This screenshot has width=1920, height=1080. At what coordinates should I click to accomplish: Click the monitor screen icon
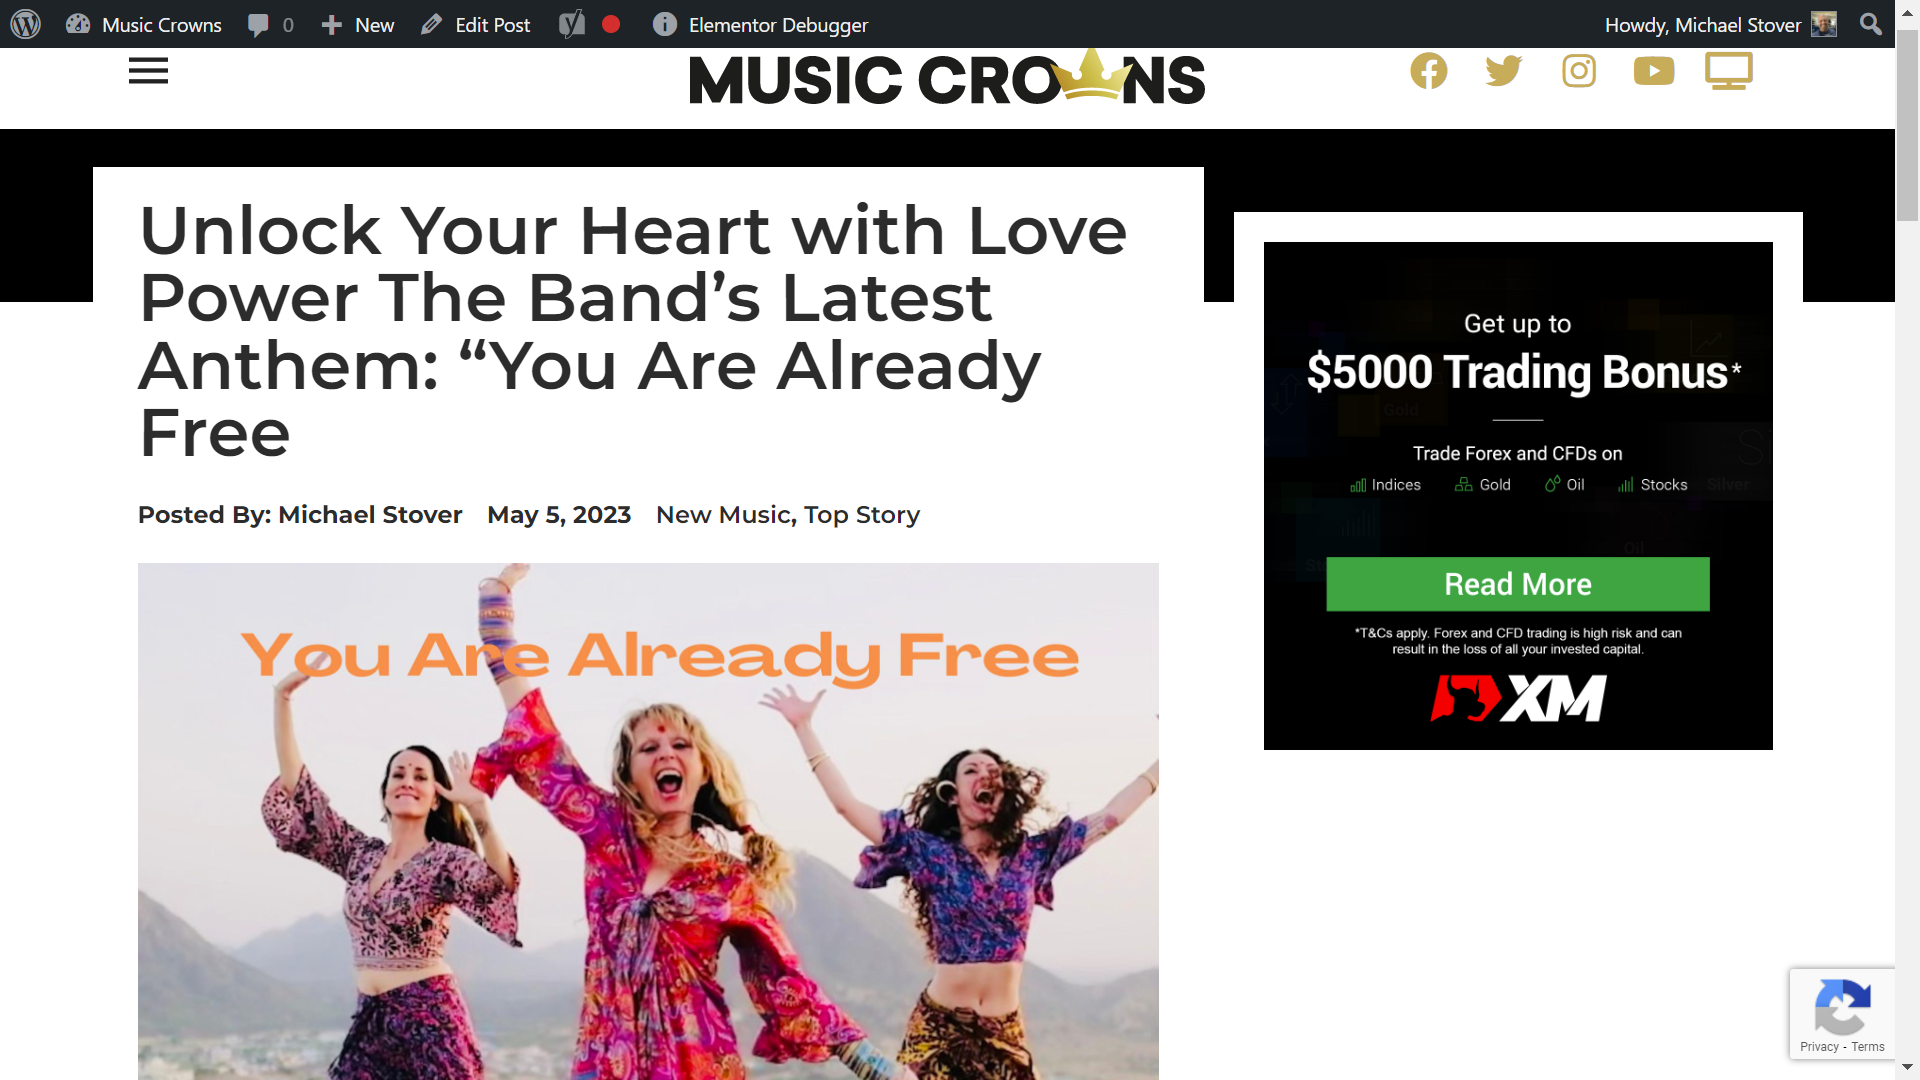(x=1729, y=71)
